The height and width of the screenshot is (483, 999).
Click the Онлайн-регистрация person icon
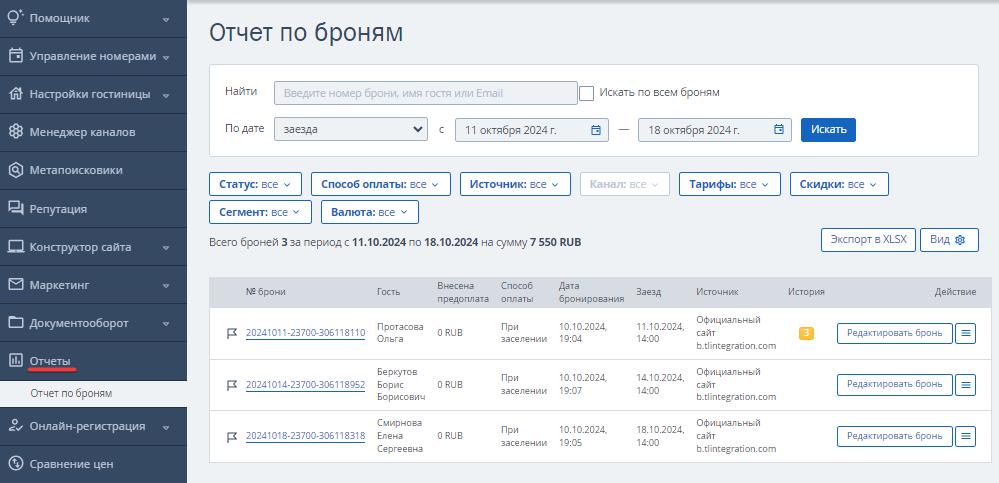tap(15, 426)
